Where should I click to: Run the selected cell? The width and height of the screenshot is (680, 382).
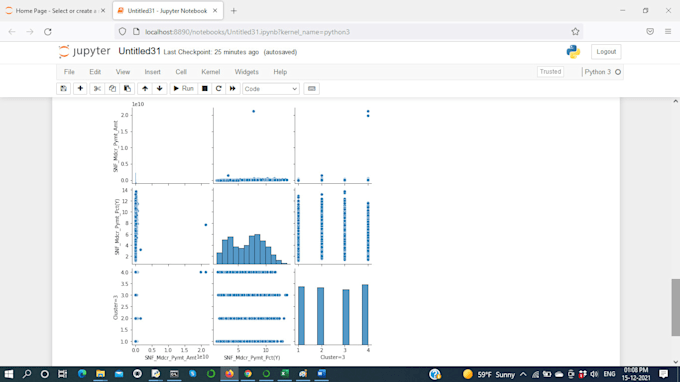coord(183,88)
